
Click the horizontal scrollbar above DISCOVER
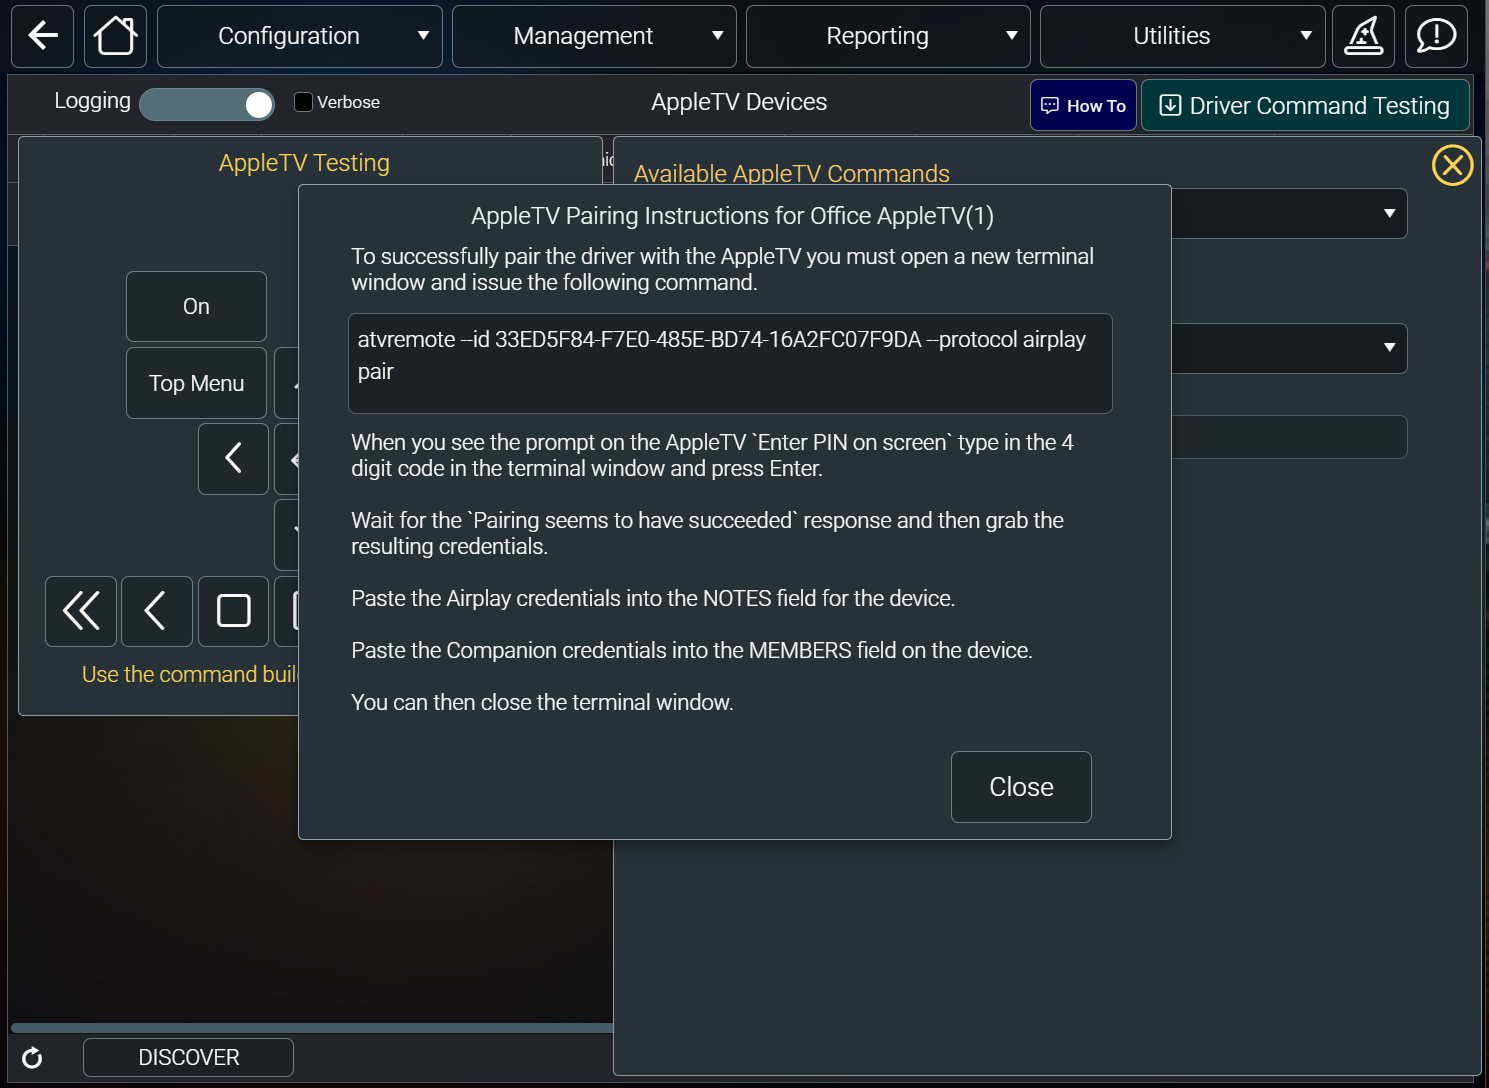(312, 1027)
